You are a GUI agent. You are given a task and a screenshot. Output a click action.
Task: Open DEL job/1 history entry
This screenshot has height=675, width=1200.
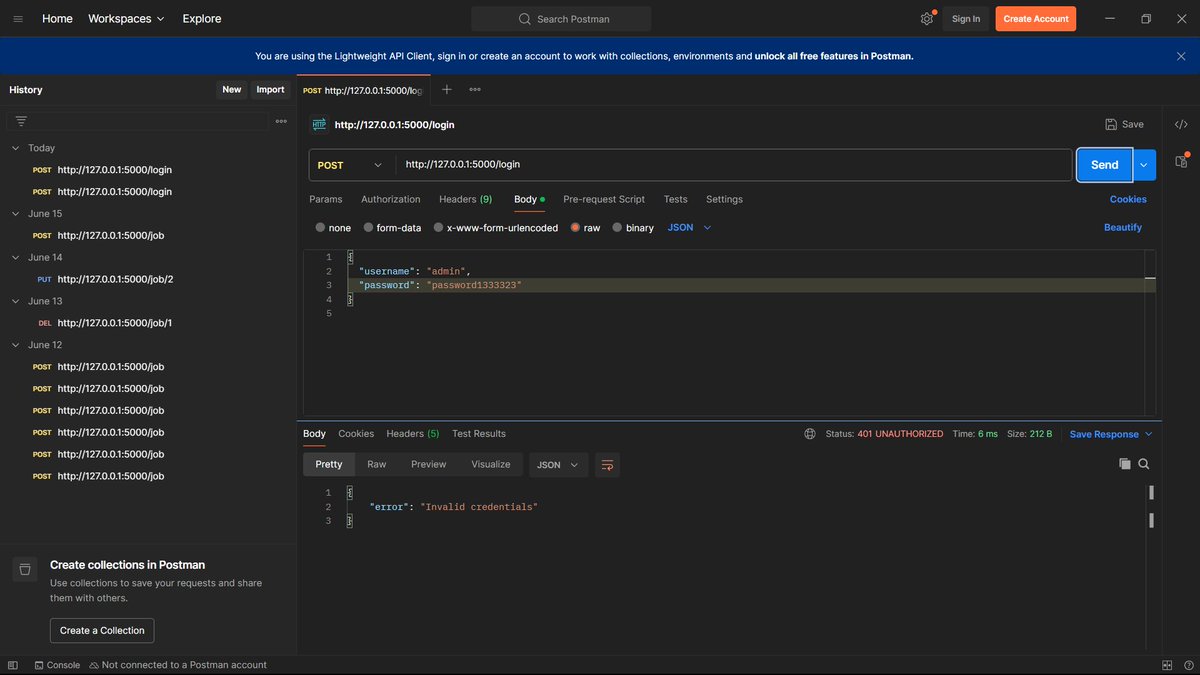pyautogui.click(x=148, y=323)
